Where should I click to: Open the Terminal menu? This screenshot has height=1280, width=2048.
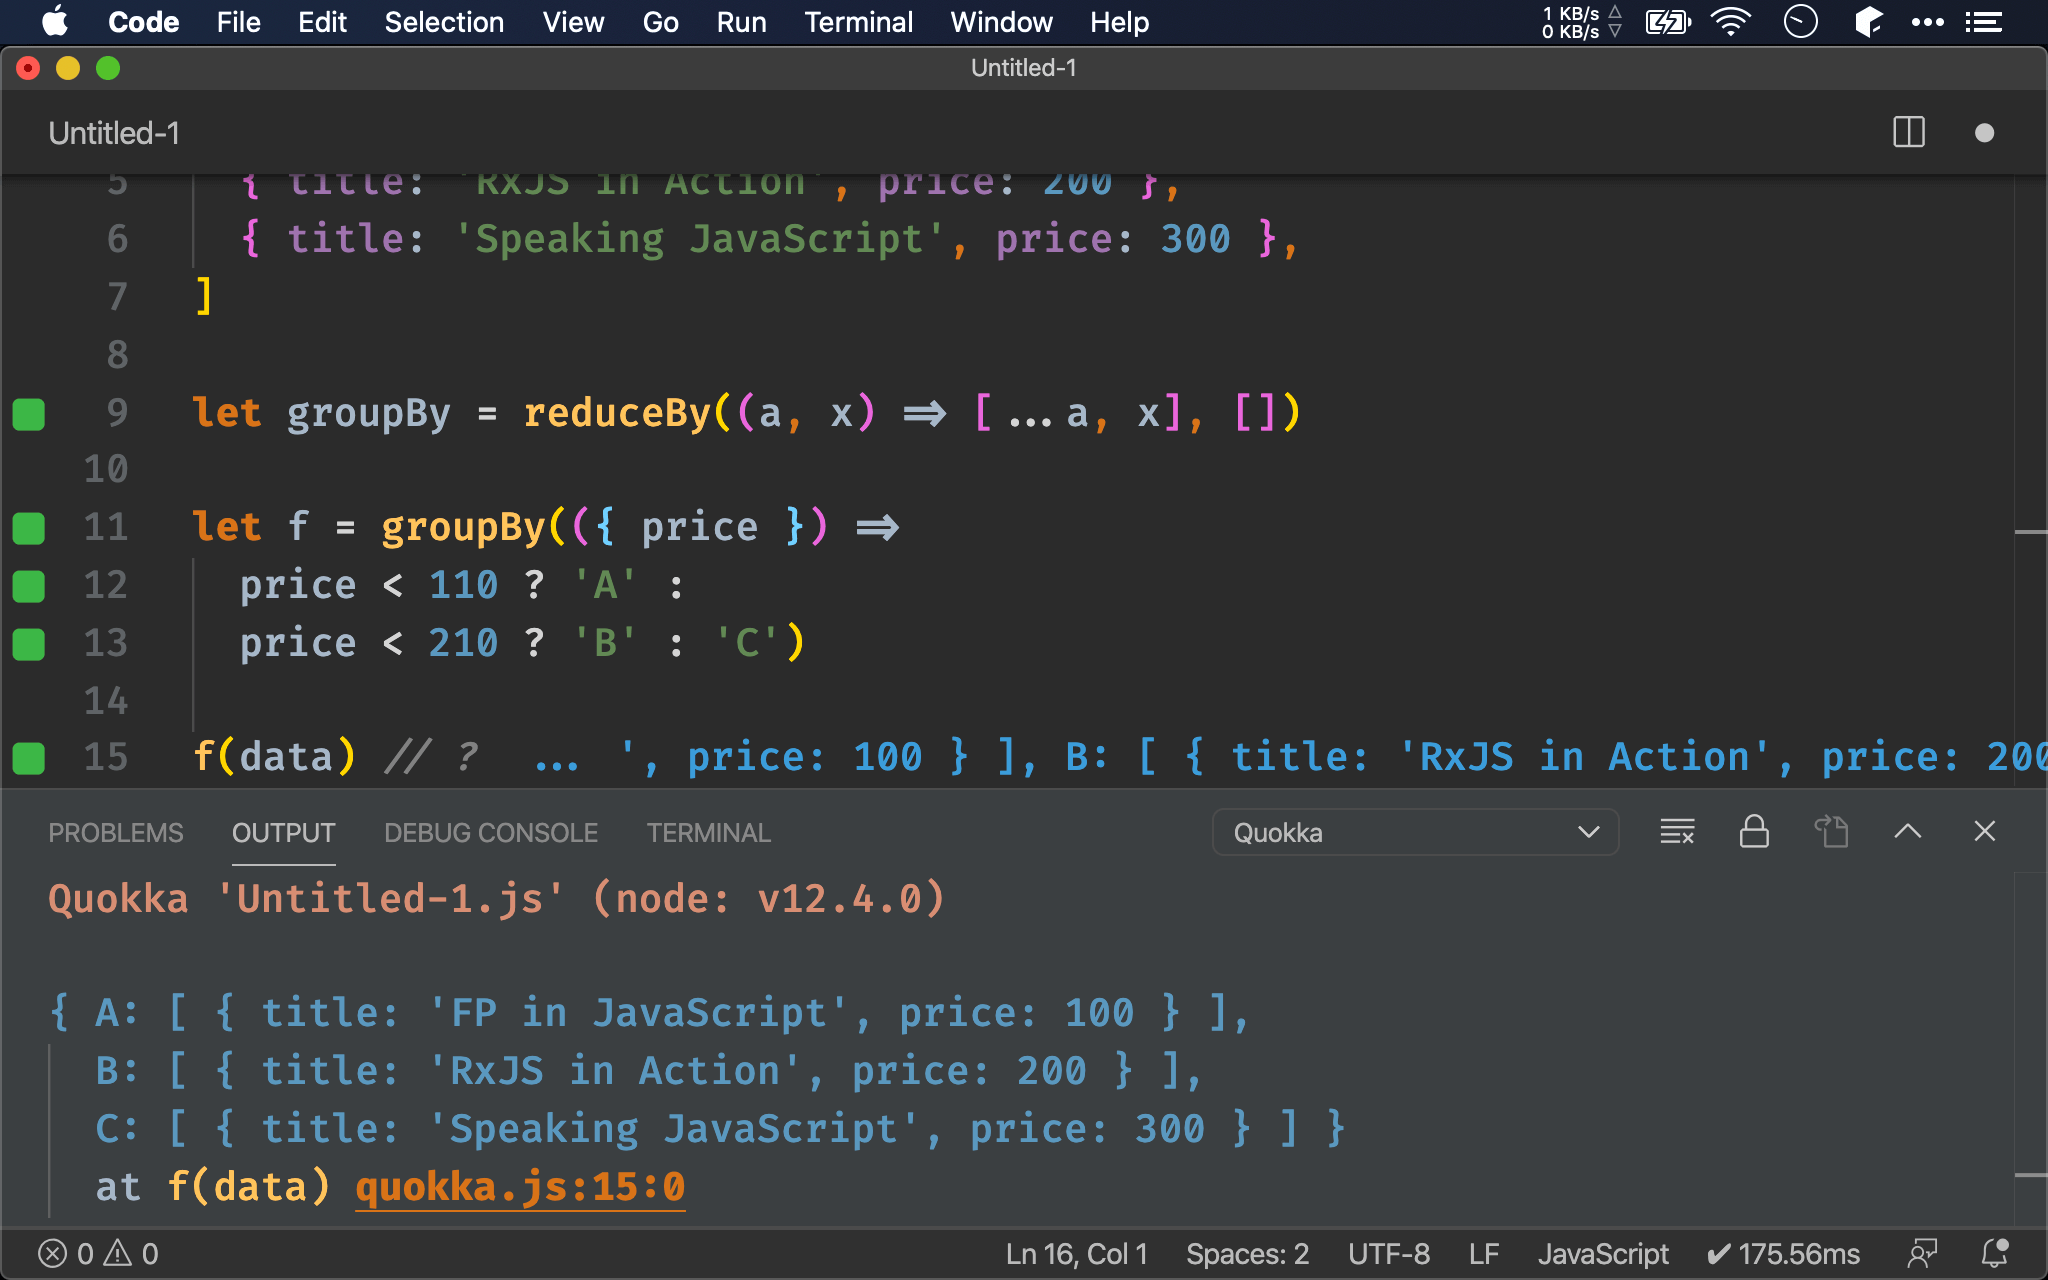coord(858,22)
